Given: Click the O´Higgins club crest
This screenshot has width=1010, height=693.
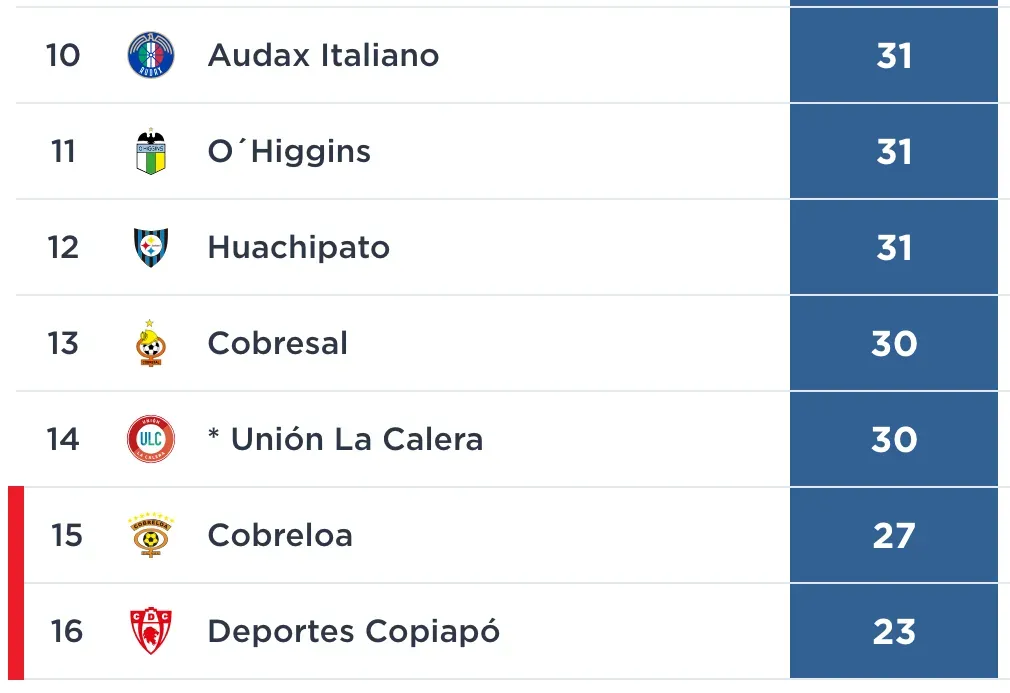Looking at the screenshot, I should [x=148, y=151].
